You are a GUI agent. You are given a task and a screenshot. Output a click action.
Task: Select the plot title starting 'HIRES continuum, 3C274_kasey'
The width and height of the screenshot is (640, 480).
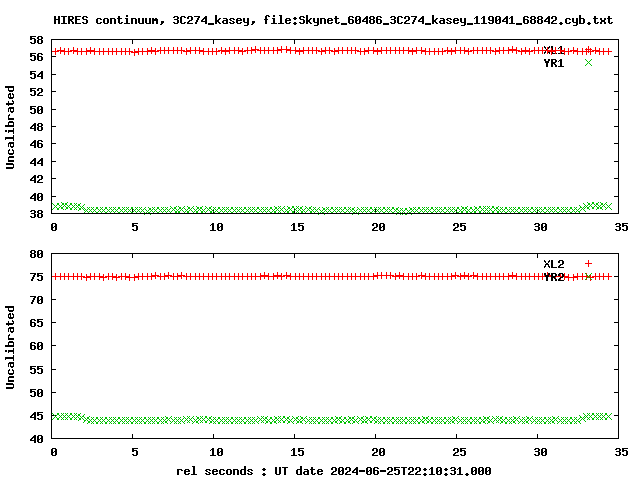333,20
